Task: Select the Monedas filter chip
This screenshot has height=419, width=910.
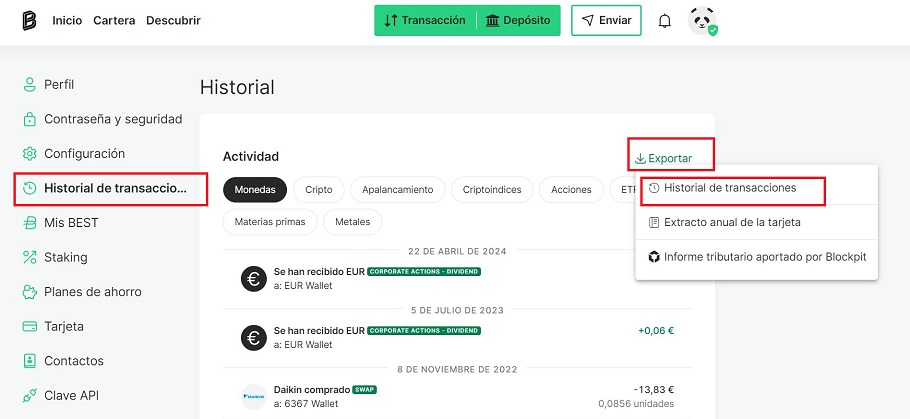Action: click(255, 189)
